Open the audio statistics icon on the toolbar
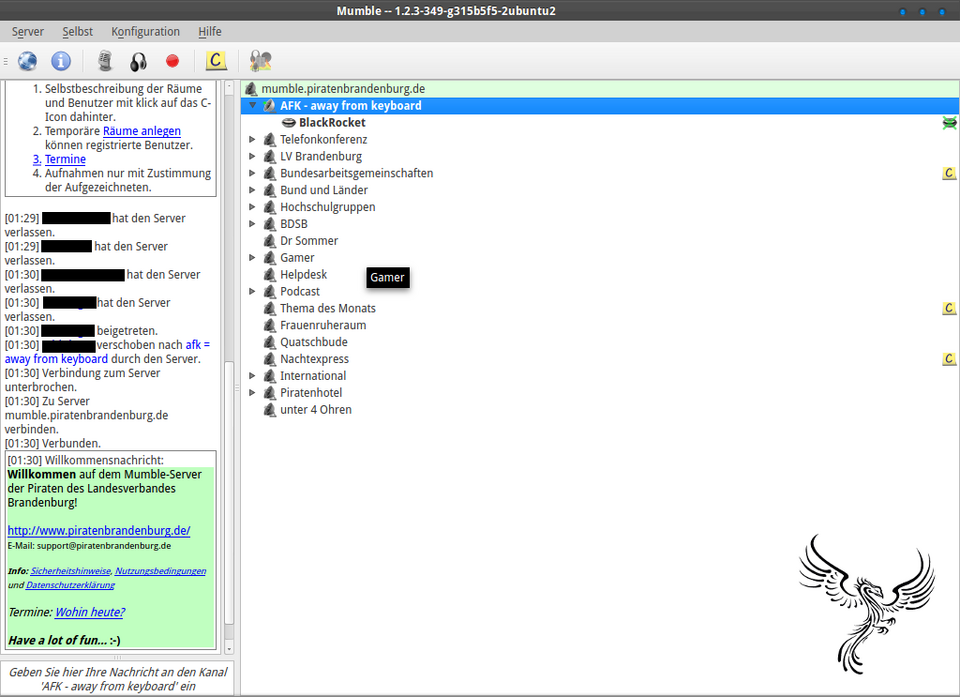This screenshot has height=697, width=960. coord(260,61)
